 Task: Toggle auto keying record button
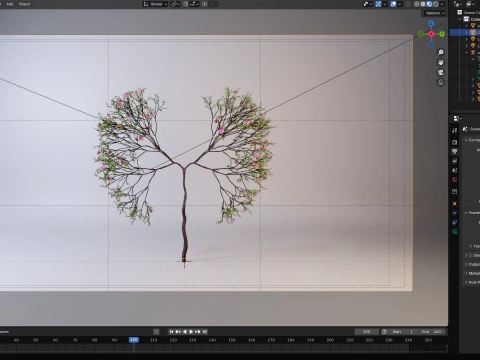(x=156, y=331)
